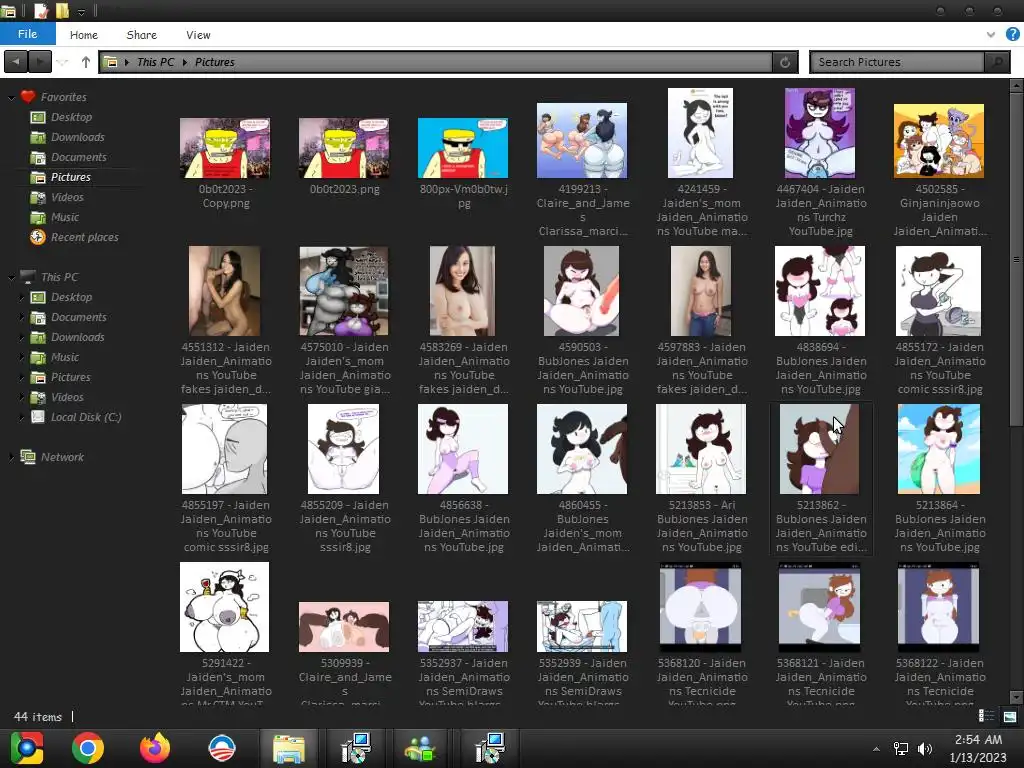Expand Local Disk (C:) node
Image resolution: width=1024 pixels, height=768 pixels.
click(22, 417)
